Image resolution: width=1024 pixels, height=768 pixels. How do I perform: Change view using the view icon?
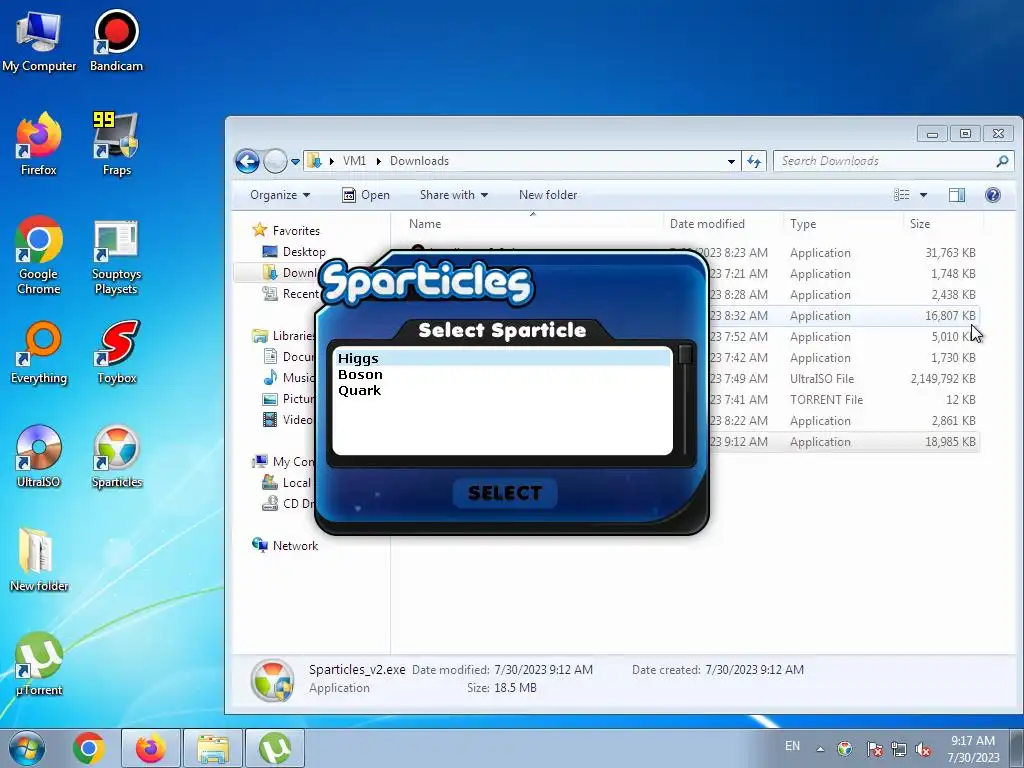click(x=902, y=195)
